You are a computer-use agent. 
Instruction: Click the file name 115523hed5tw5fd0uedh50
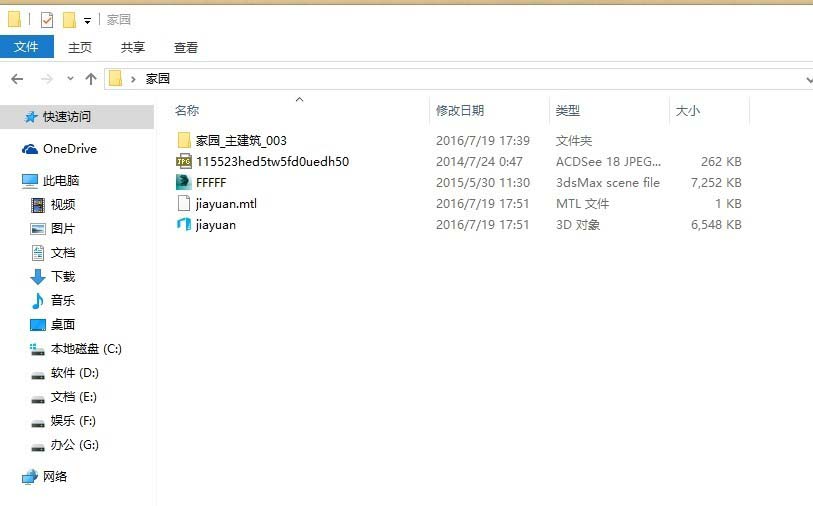click(x=272, y=162)
